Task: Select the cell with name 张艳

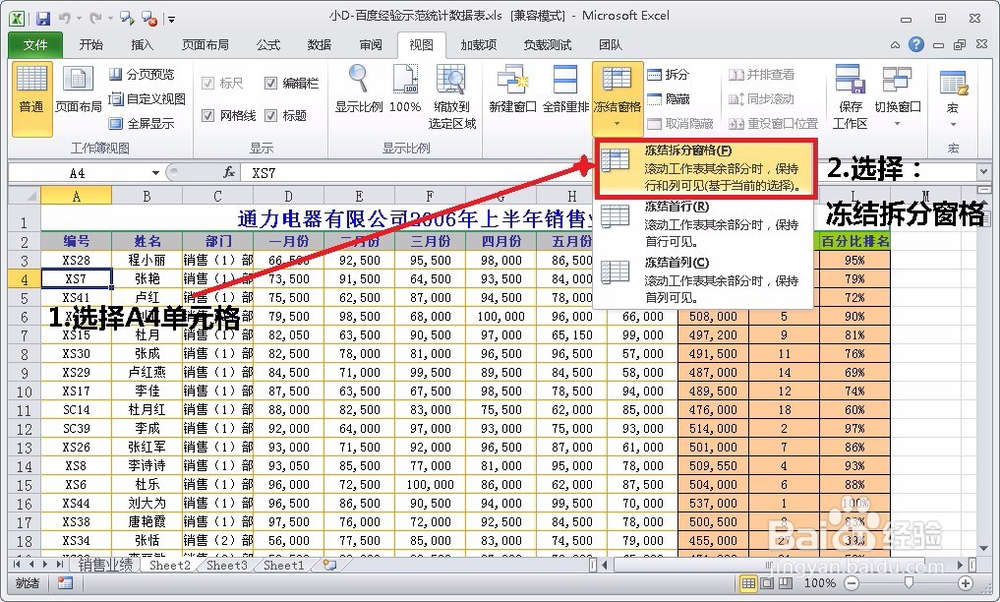Action: click(x=147, y=279)
